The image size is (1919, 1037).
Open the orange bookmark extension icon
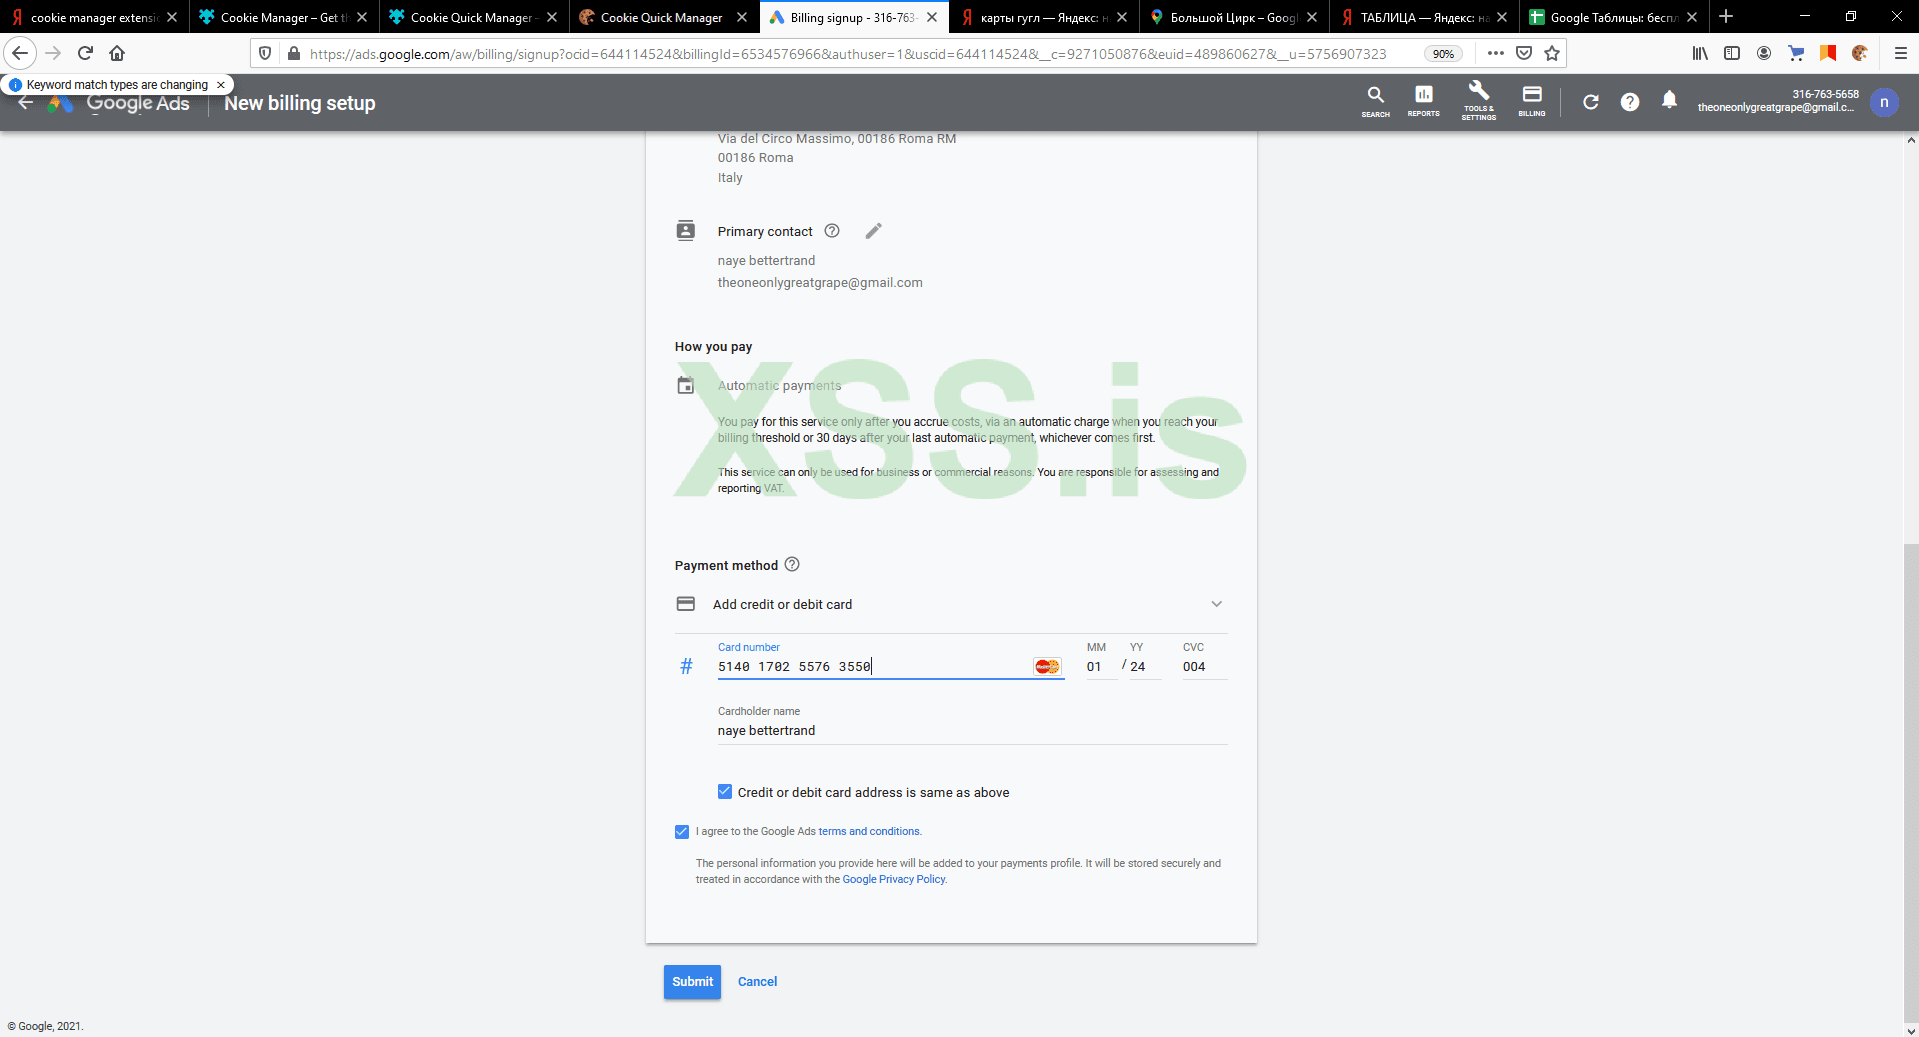1828,53
